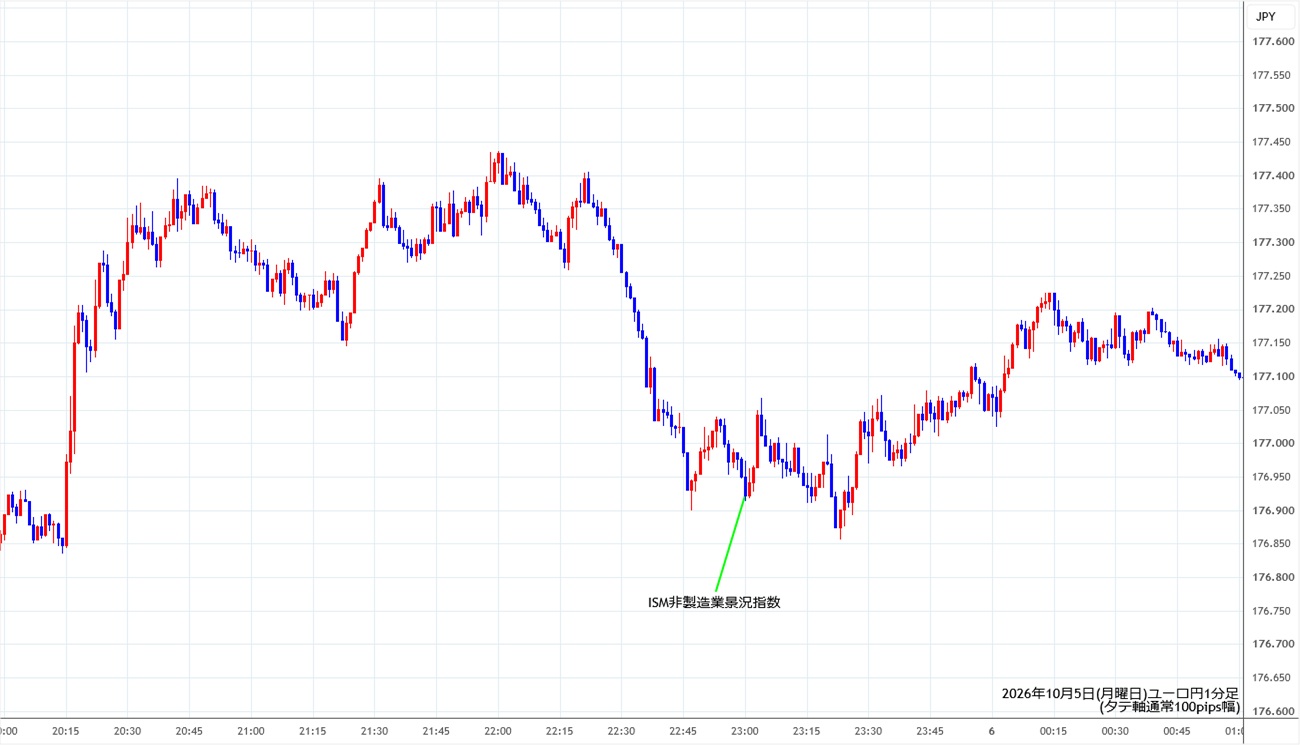1300x745 pixels.
Task: Click the 177.350 price axis label
Action: pyautogui.click(x=1274, y=209)
